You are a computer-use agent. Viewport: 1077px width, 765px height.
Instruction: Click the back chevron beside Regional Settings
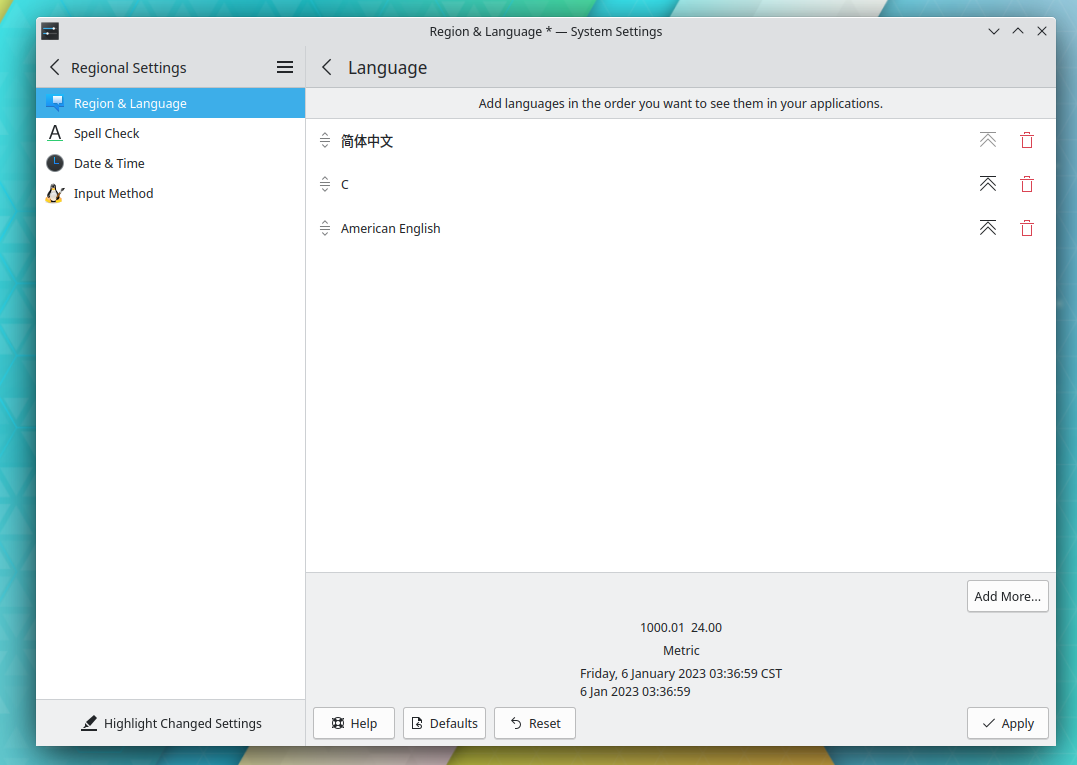pos(52,67)
